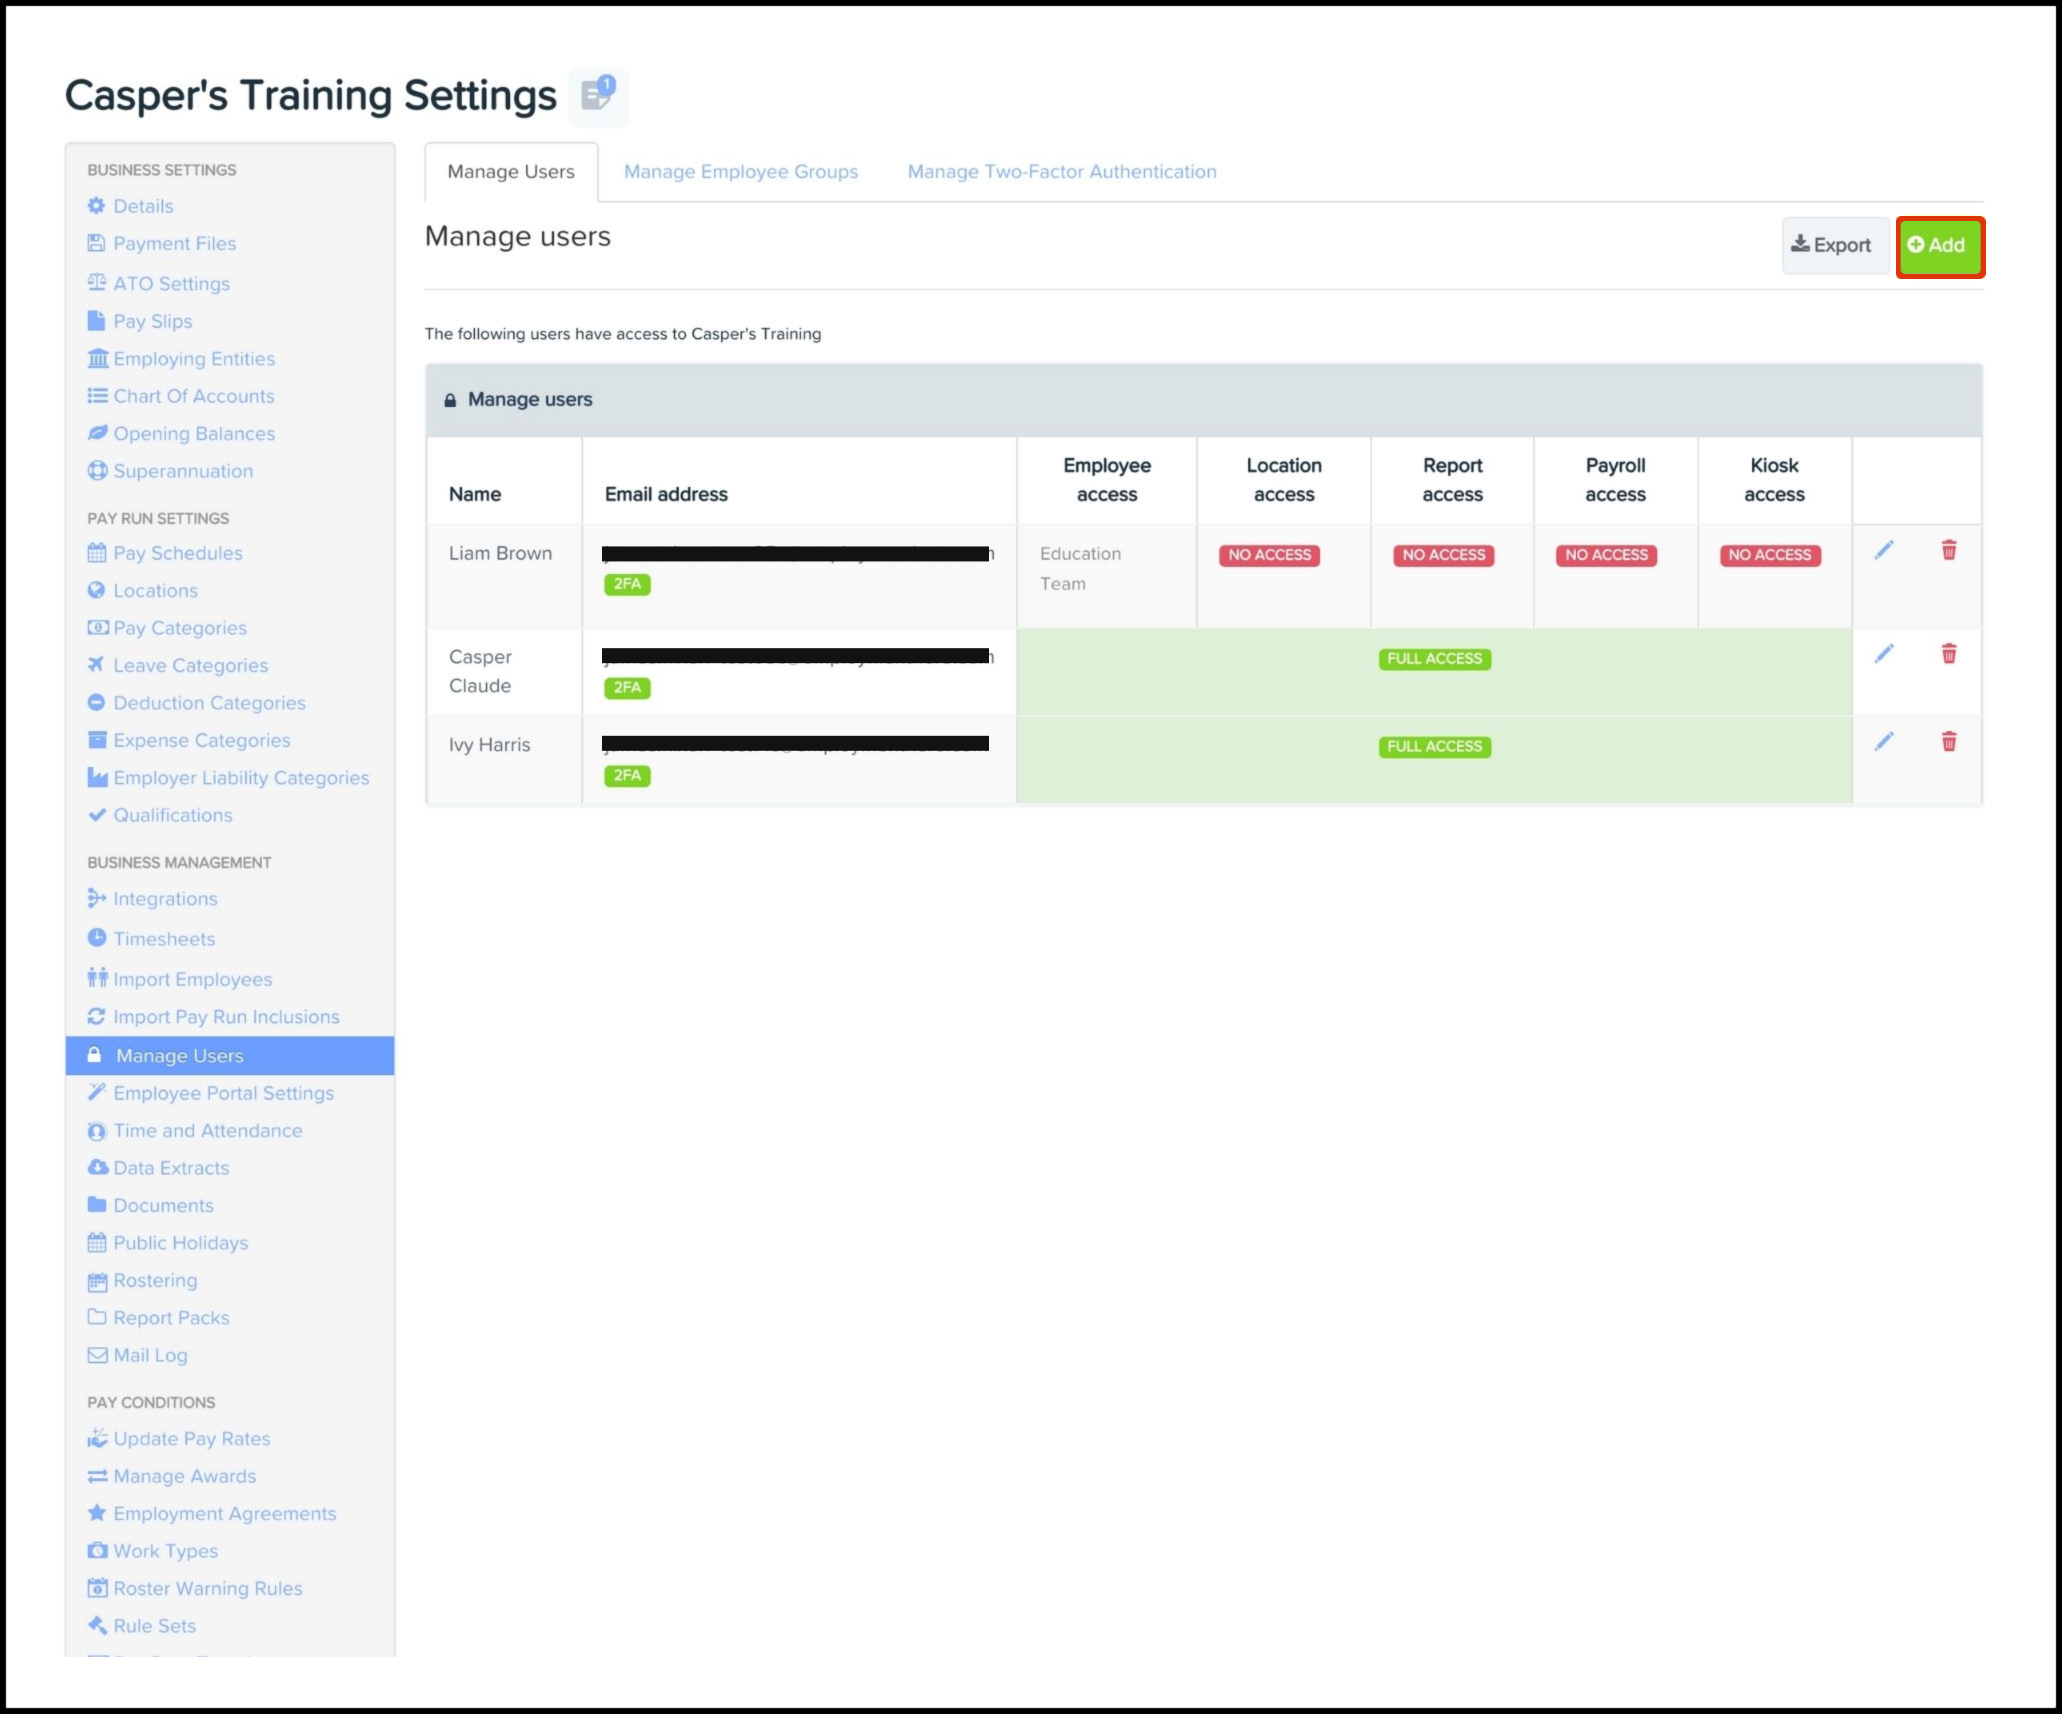
Task: Click the edit pencil for Casper Claude
Action: 1883,654
